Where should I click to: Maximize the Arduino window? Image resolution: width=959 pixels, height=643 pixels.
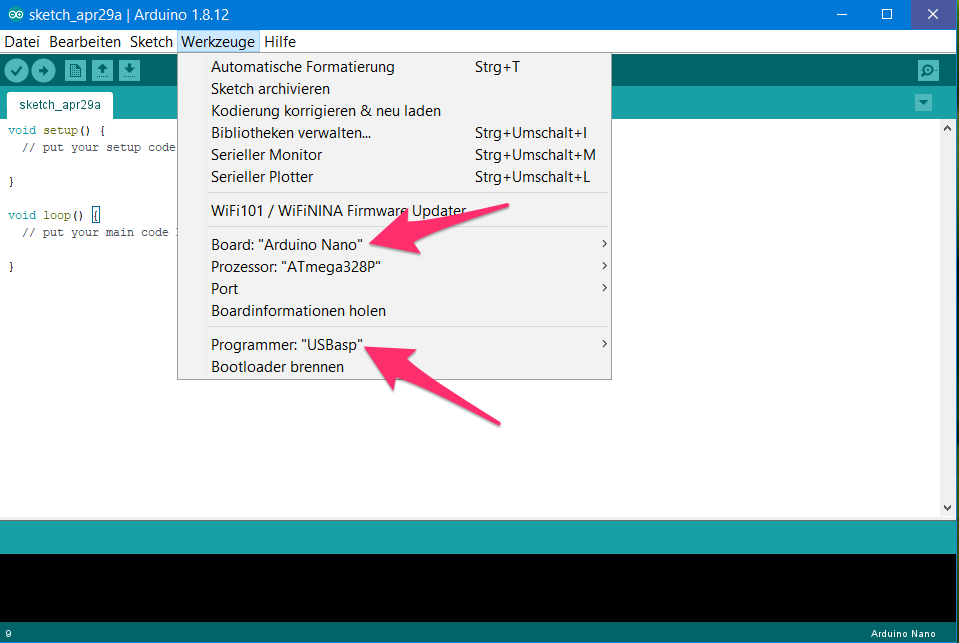tap(887, 14)
